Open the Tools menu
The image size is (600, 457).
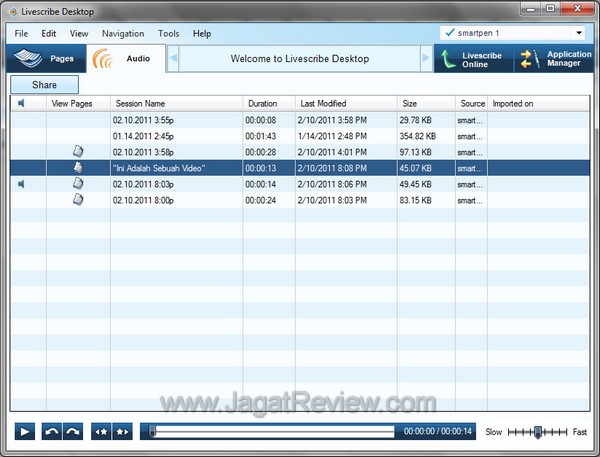coord(169,33)
